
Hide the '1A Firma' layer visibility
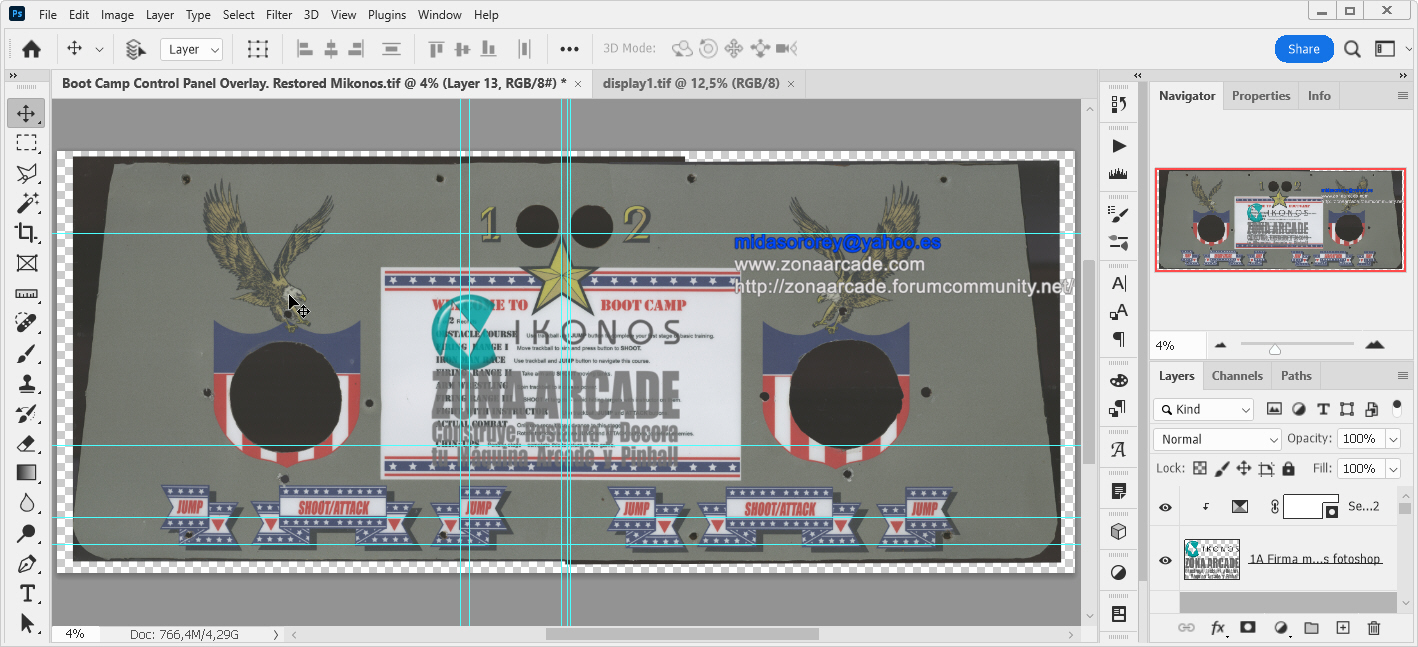(x=1164, y=560)
